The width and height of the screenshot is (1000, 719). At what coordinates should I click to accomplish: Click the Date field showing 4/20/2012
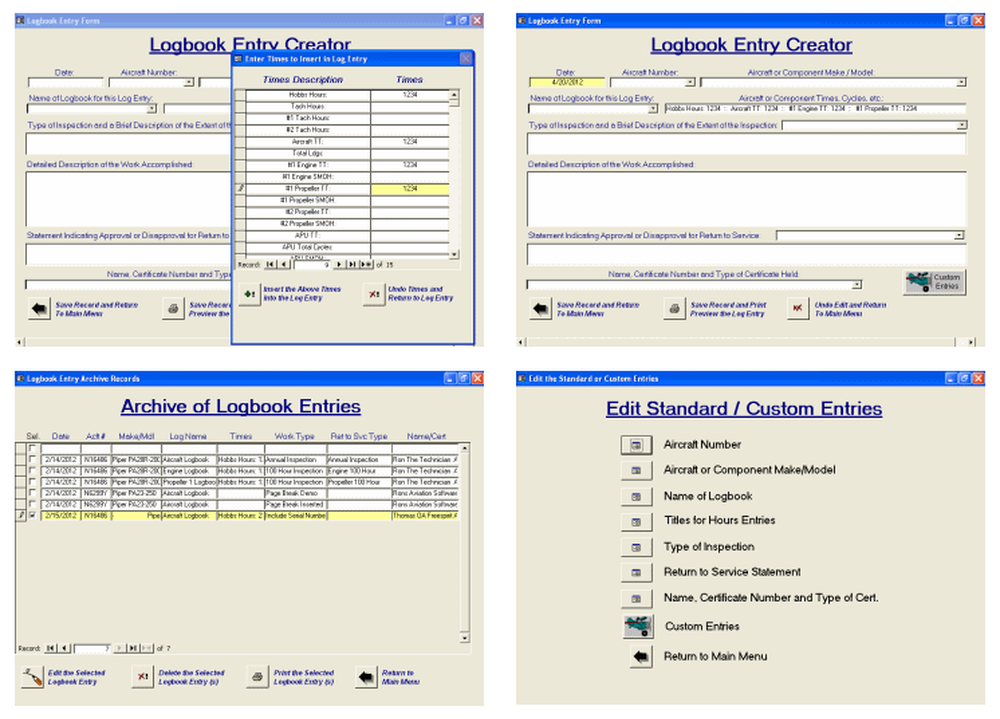(x=566, y=82)
